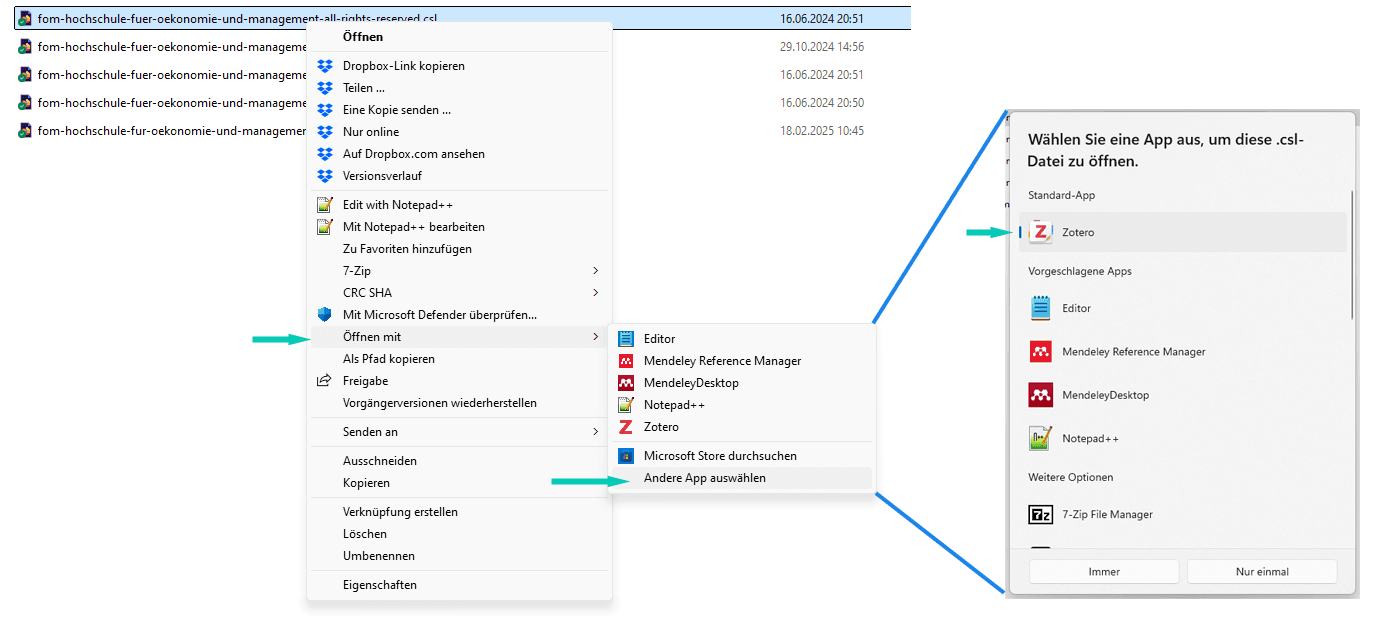
Task: Expand the 7-Zip submenu arrow
Action: [596, 271]
